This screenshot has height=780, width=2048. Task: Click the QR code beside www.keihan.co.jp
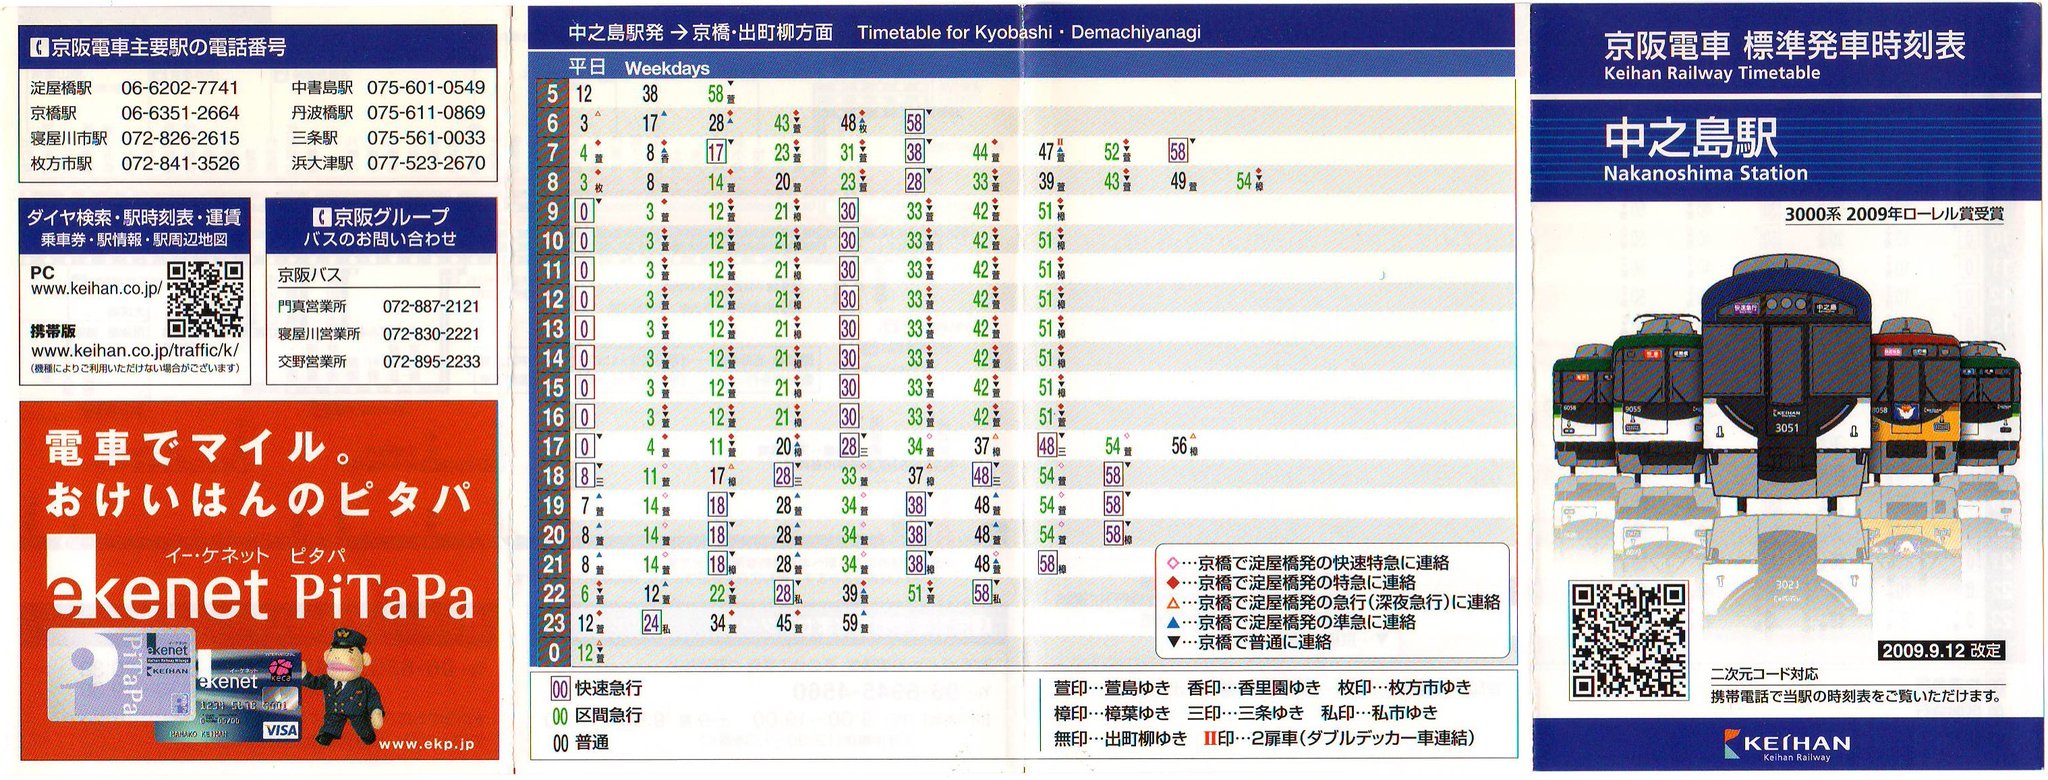(x=205, y=299)
